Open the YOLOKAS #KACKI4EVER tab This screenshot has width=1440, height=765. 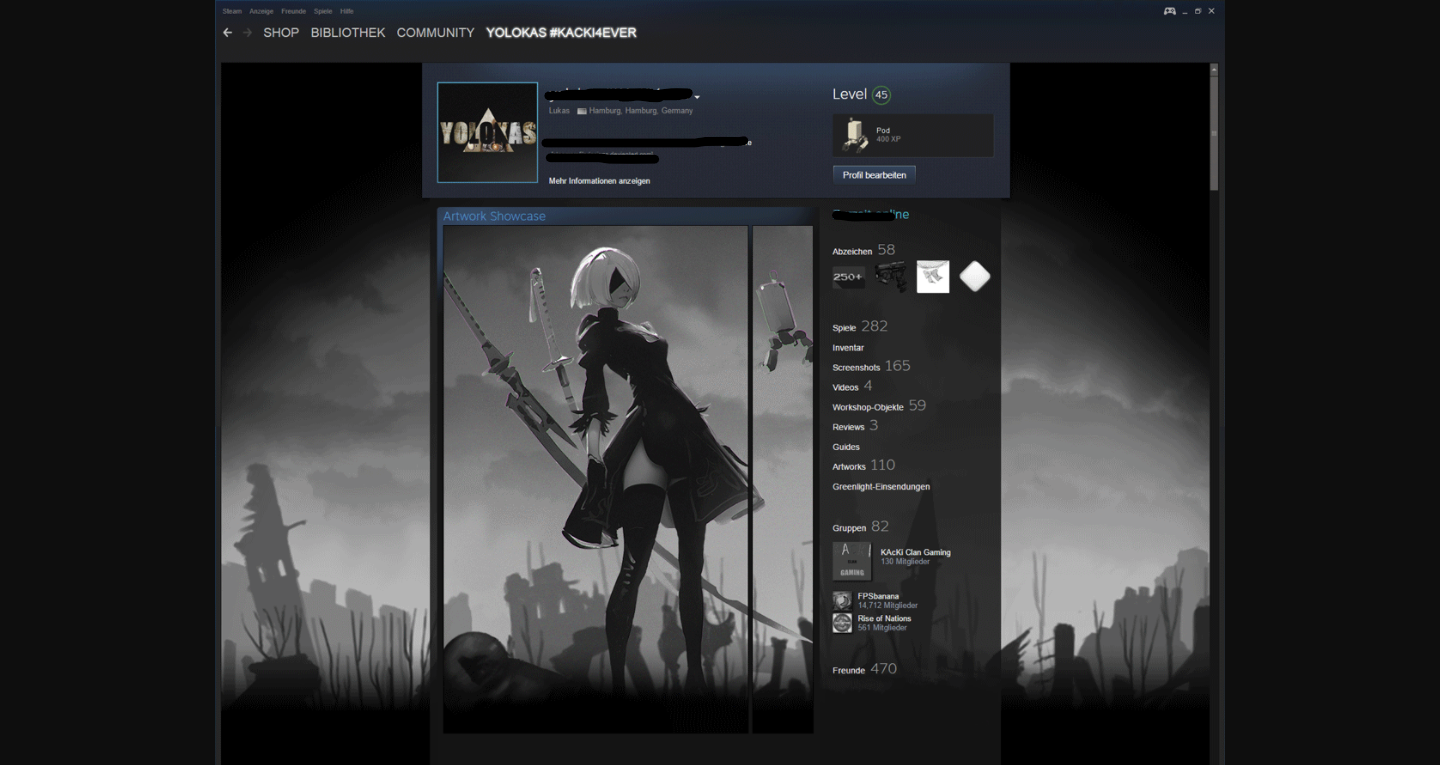[x=561, y=33]
